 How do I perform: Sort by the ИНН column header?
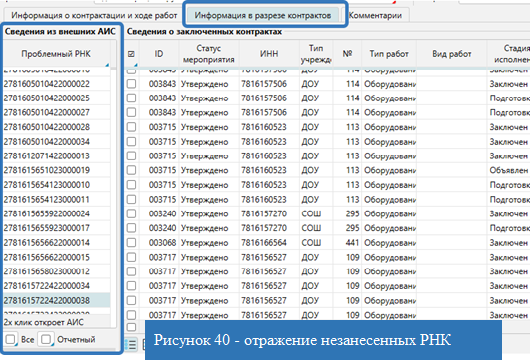269,54
